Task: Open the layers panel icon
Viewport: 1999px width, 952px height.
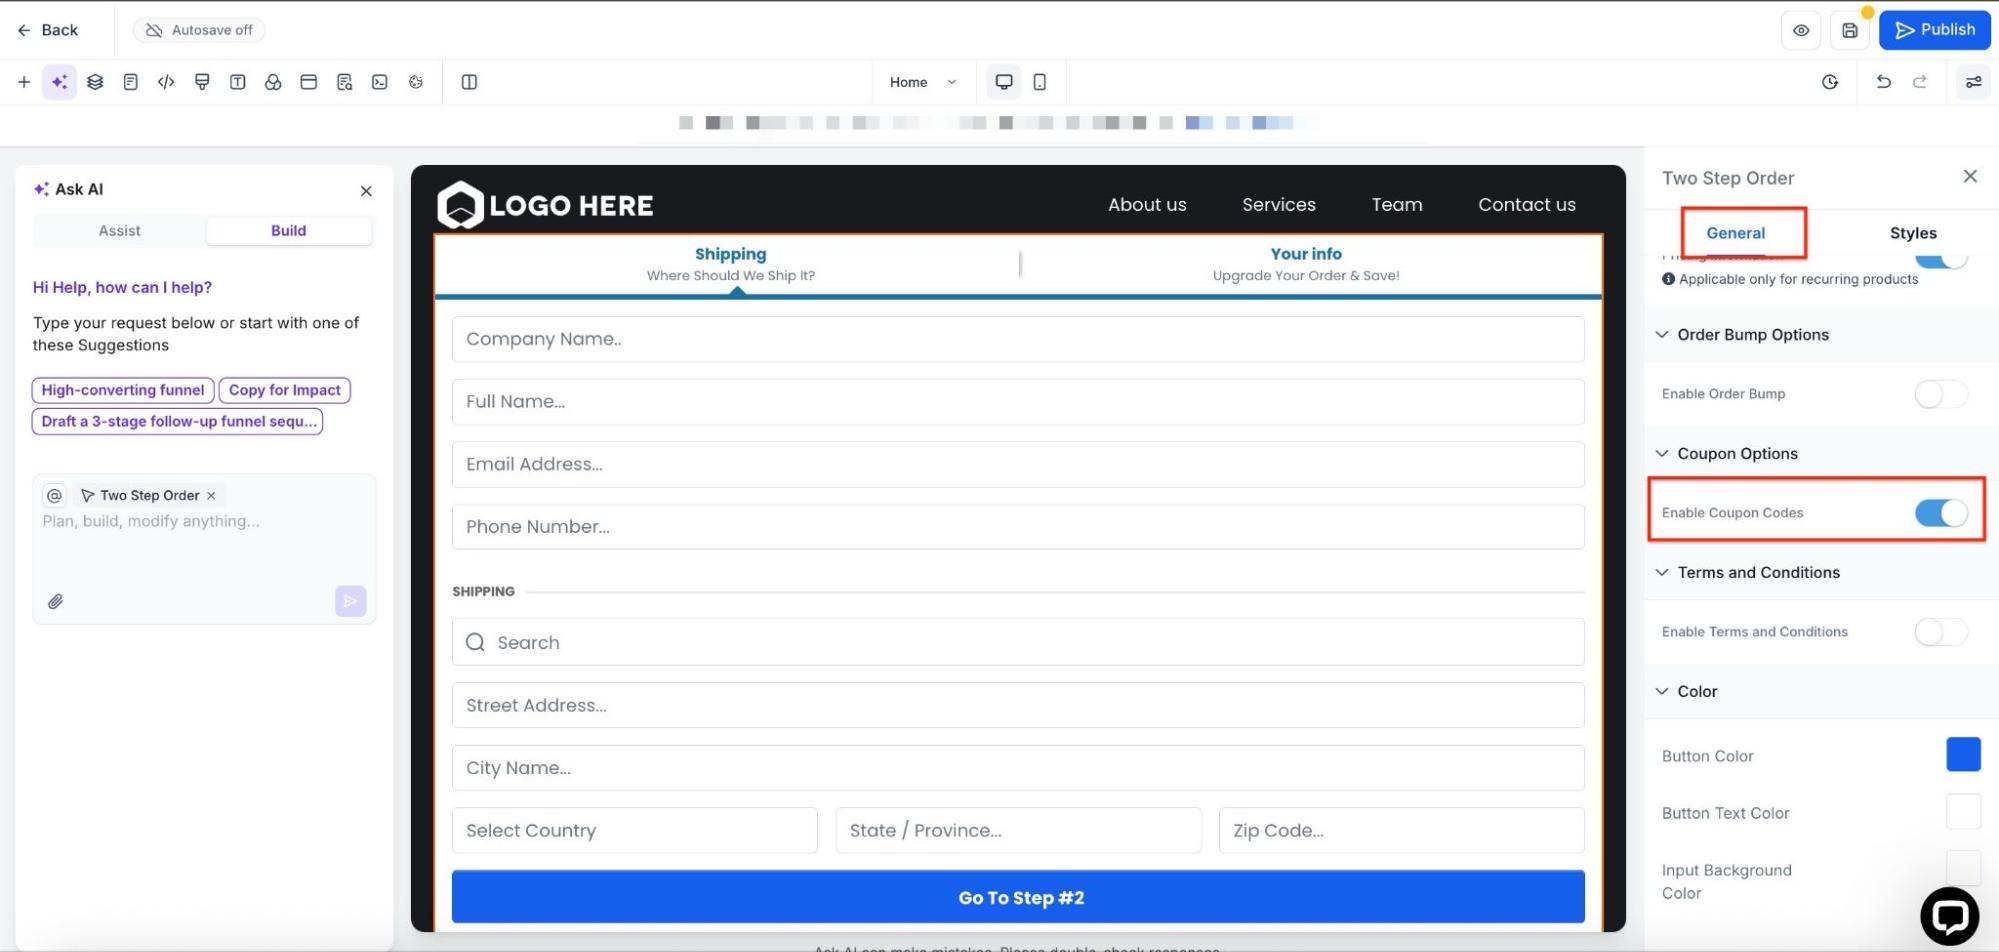Action: (95, 82)
